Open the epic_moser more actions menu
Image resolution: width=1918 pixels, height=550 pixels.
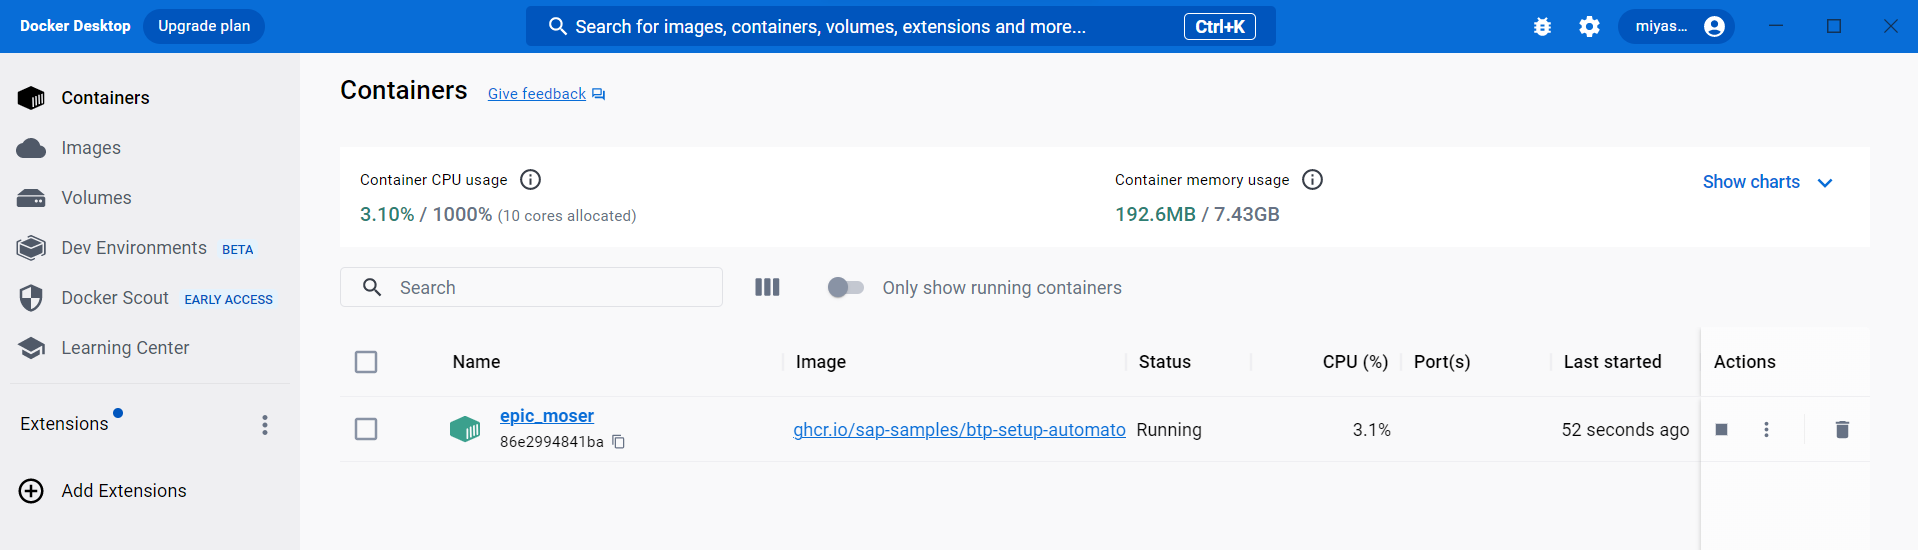coord(1766,429)
